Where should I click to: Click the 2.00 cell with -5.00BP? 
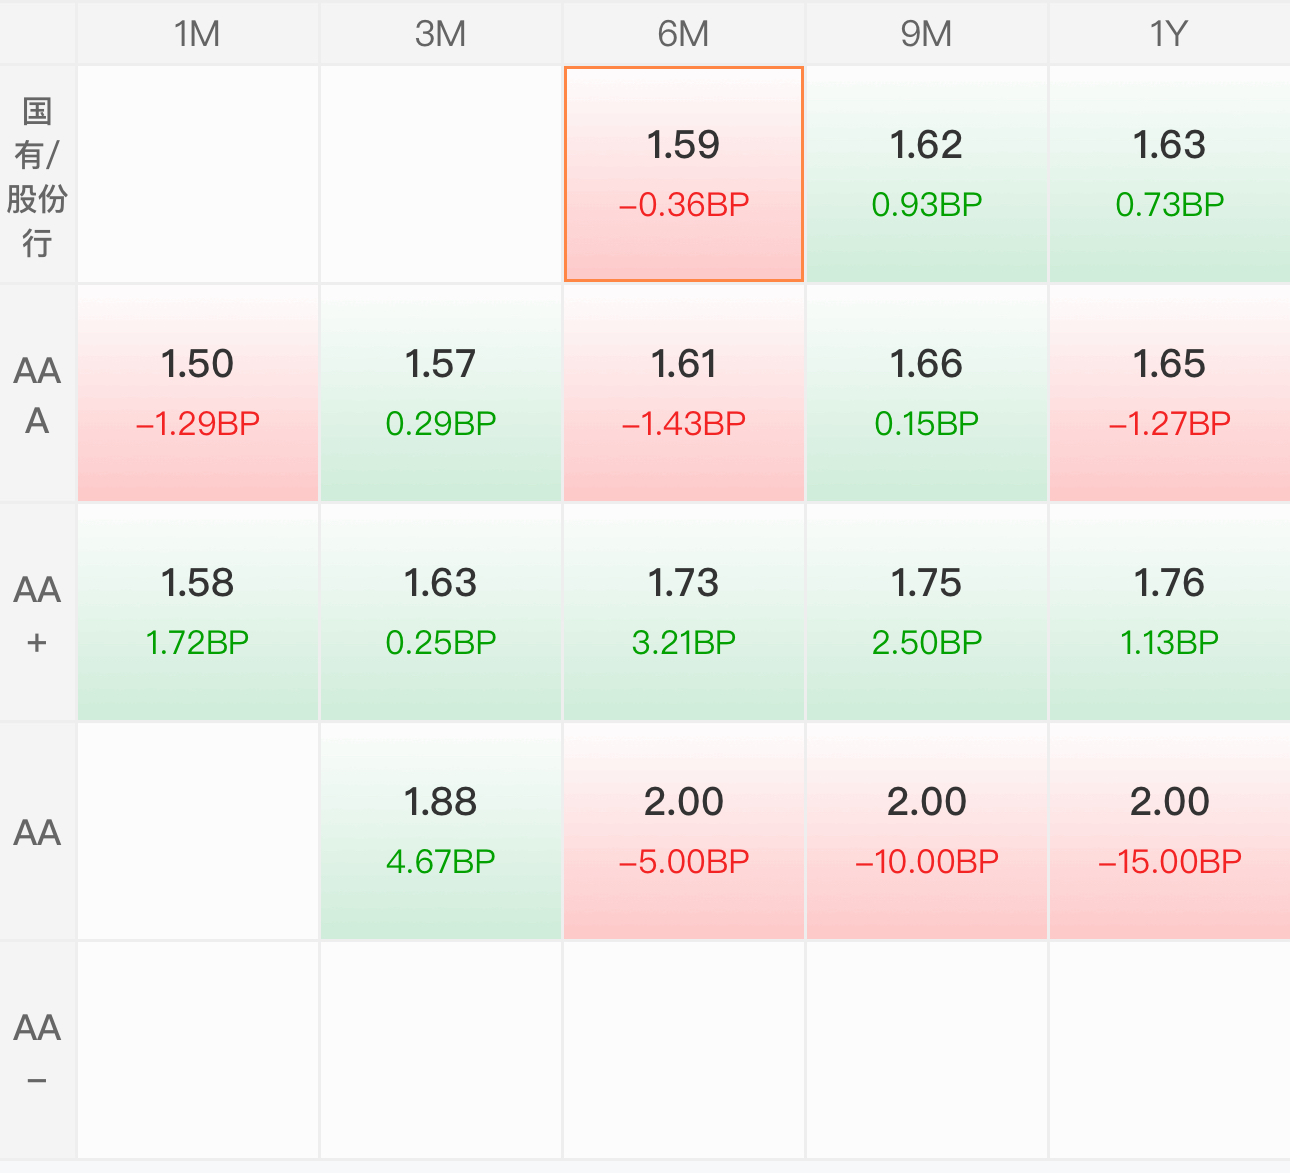pyautogui.click(x=684, y=831)
